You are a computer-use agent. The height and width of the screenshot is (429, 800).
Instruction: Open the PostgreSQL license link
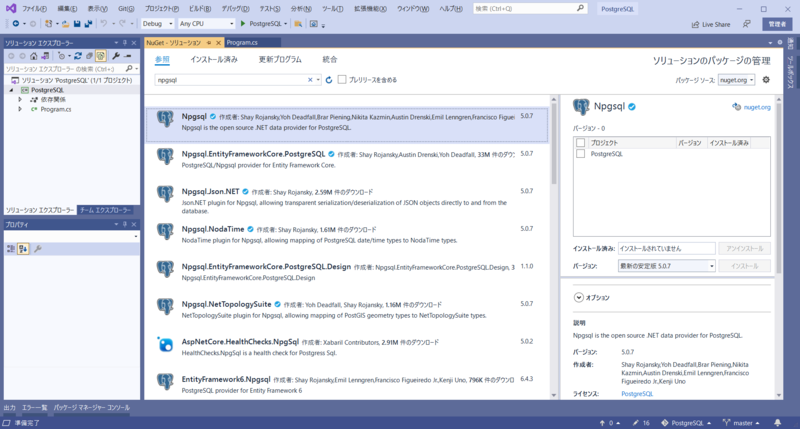(x=637, y=394)
